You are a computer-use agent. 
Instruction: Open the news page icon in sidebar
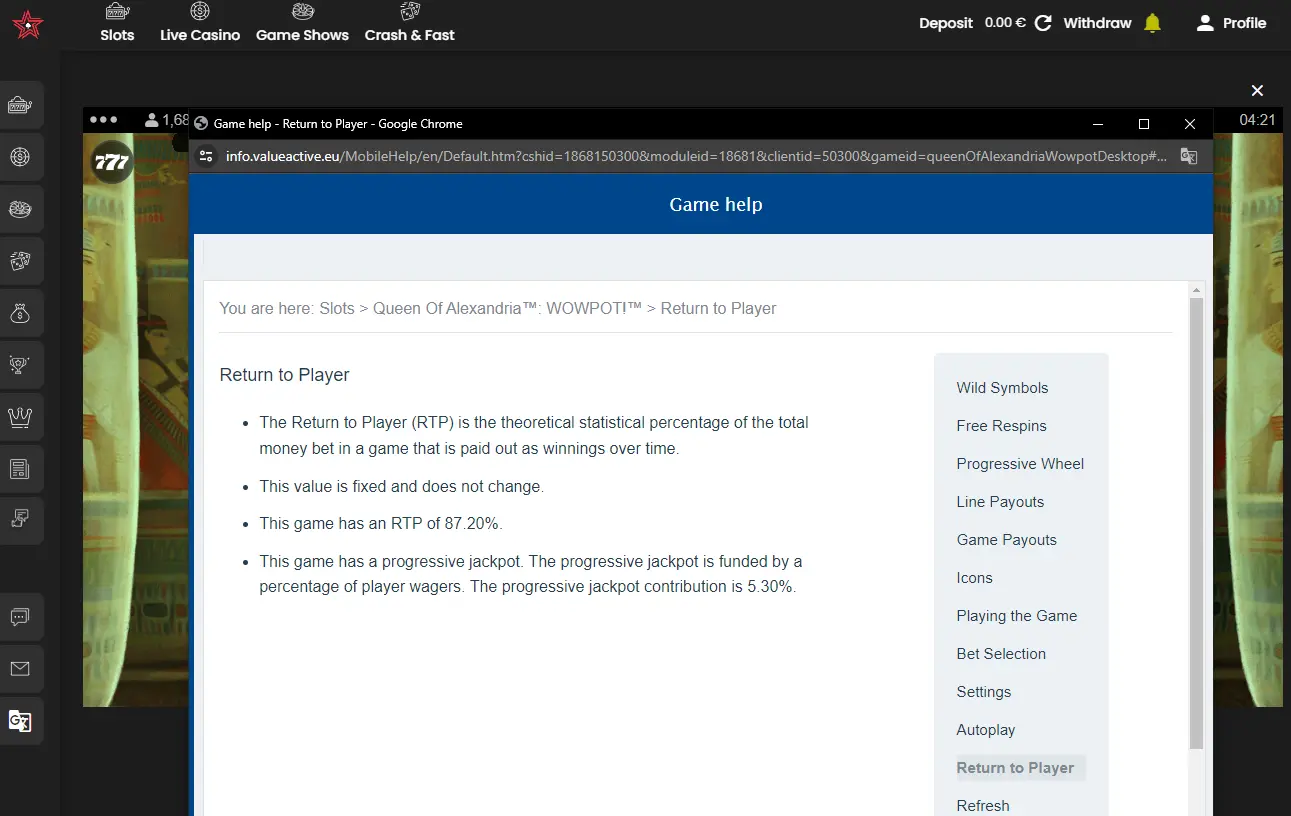click(20, 469)
